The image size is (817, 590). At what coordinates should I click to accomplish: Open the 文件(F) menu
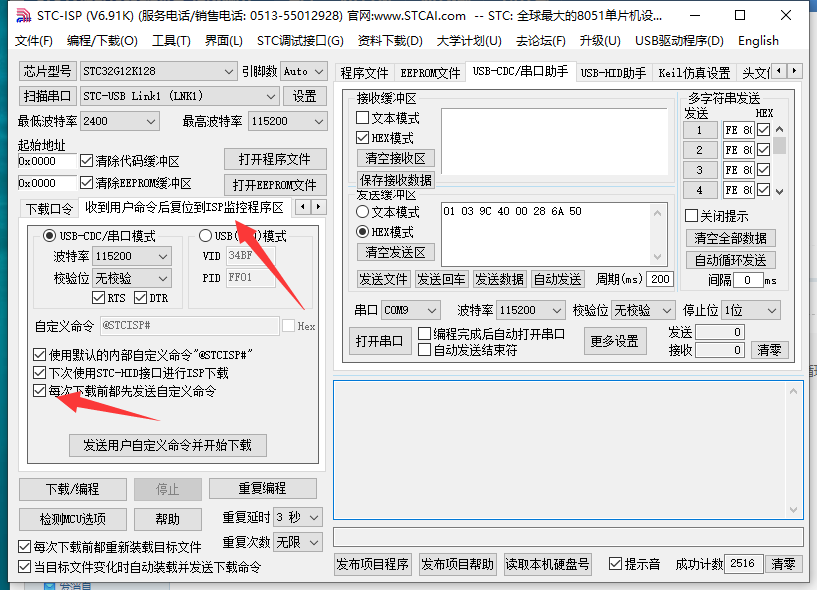[34, 41]
